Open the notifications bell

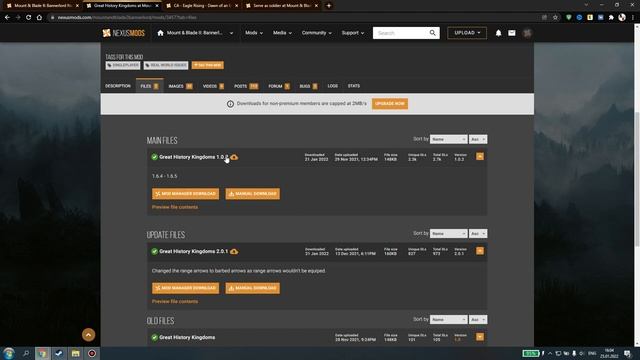[x=498, y=33]
